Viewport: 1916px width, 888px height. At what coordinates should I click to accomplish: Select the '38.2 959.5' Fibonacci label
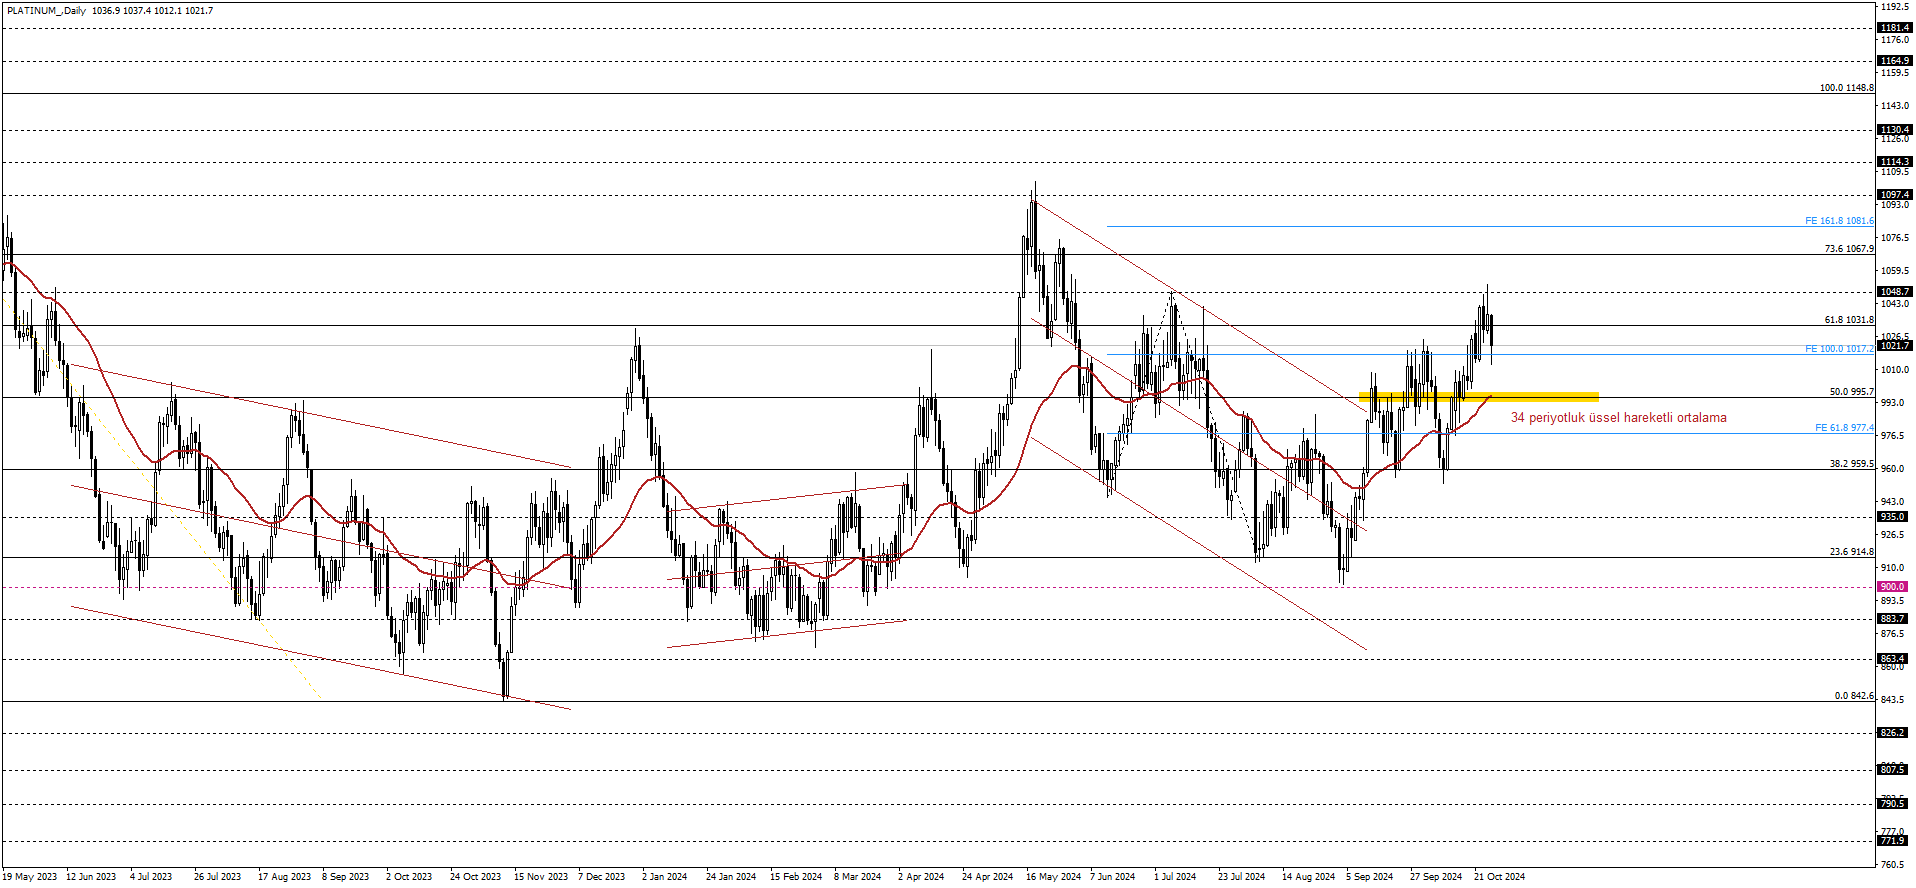pos(1851,464)
